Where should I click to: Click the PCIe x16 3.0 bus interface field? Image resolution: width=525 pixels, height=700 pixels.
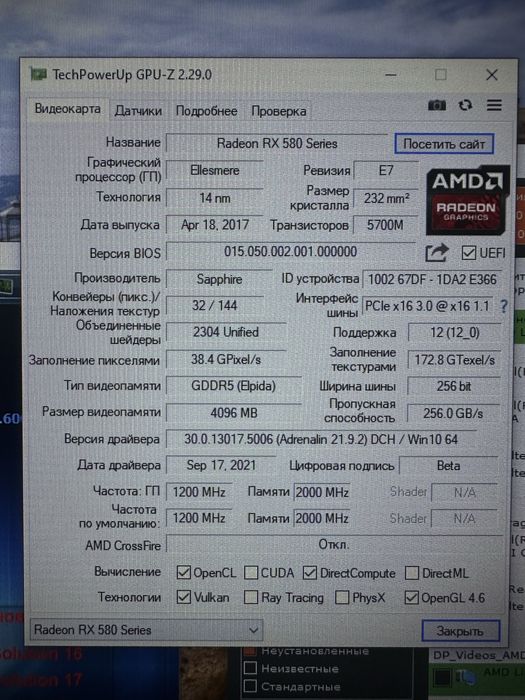[428, 306]
